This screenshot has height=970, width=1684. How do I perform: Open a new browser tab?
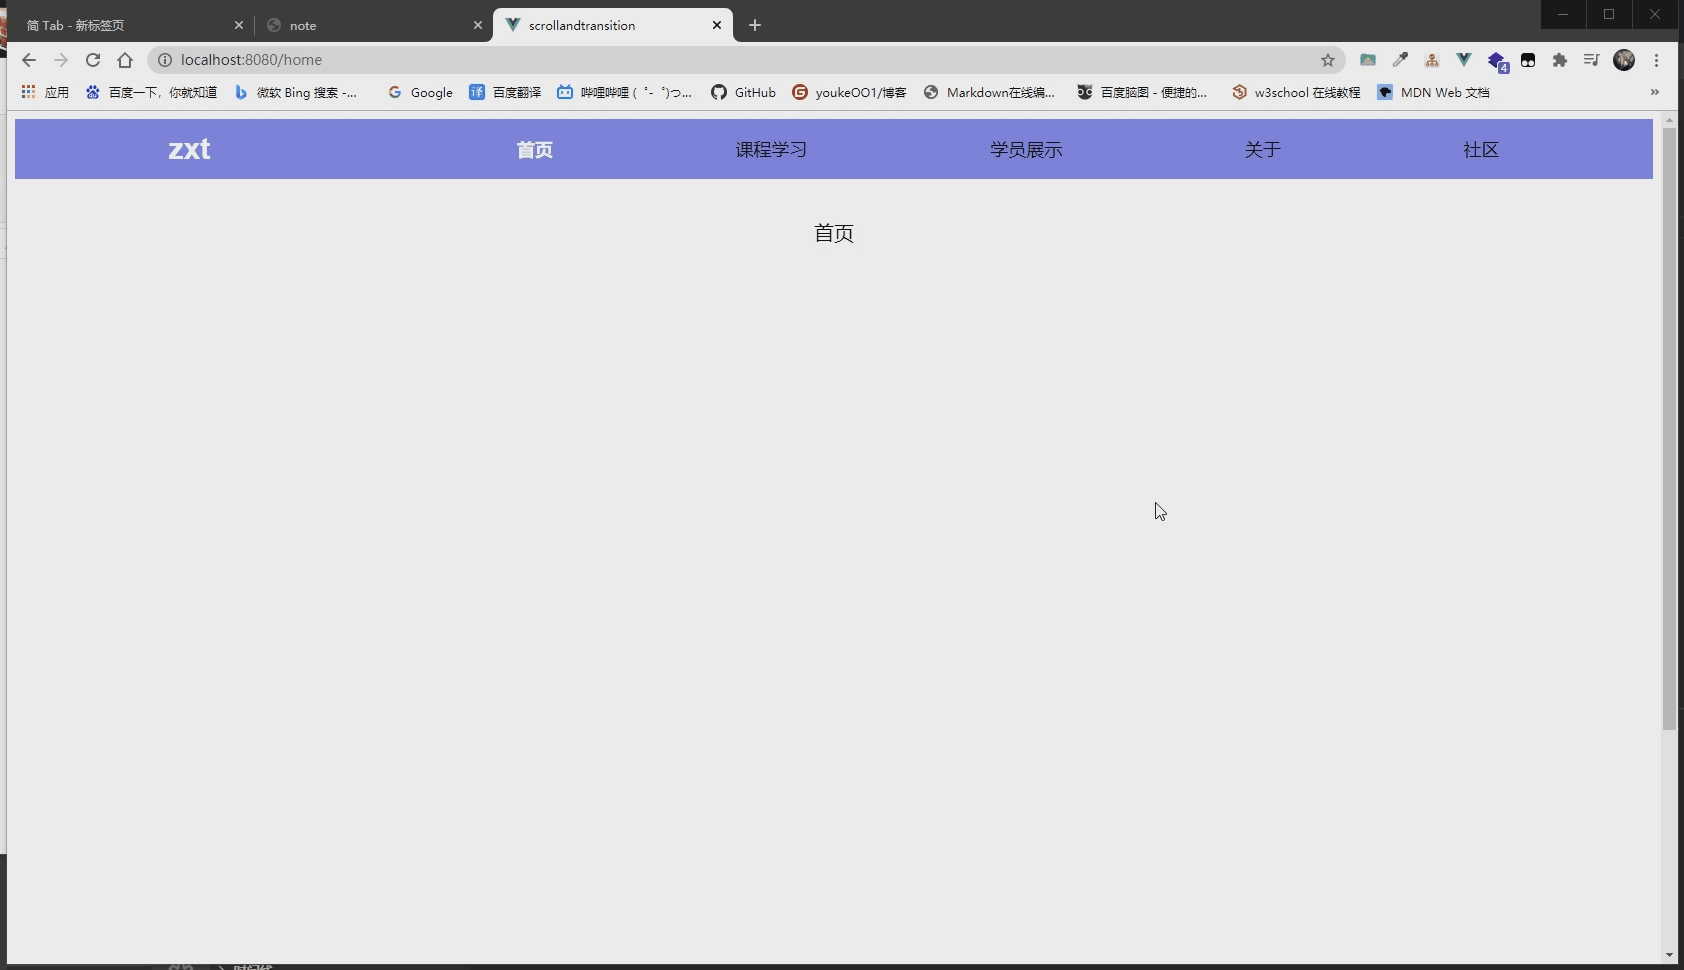click(x=755, y=25)
